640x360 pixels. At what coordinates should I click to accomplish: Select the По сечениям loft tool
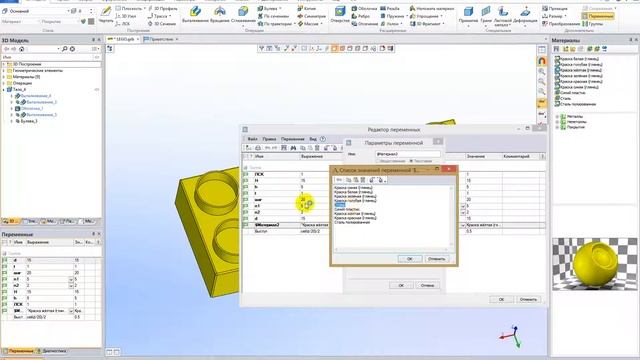[273, 16]
